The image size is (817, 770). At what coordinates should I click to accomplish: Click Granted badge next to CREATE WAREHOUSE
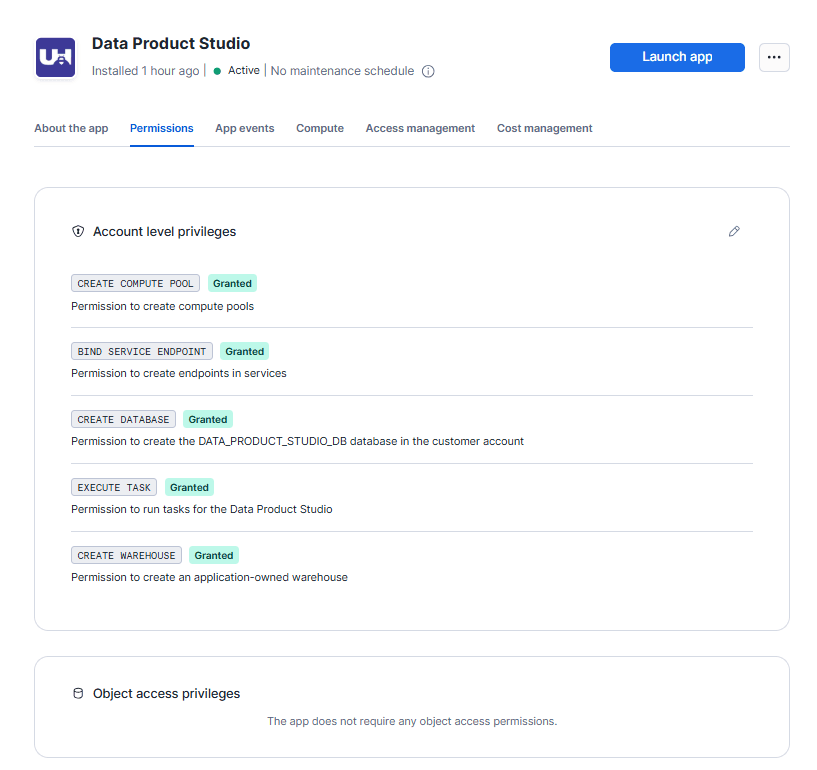click(214, 555)
